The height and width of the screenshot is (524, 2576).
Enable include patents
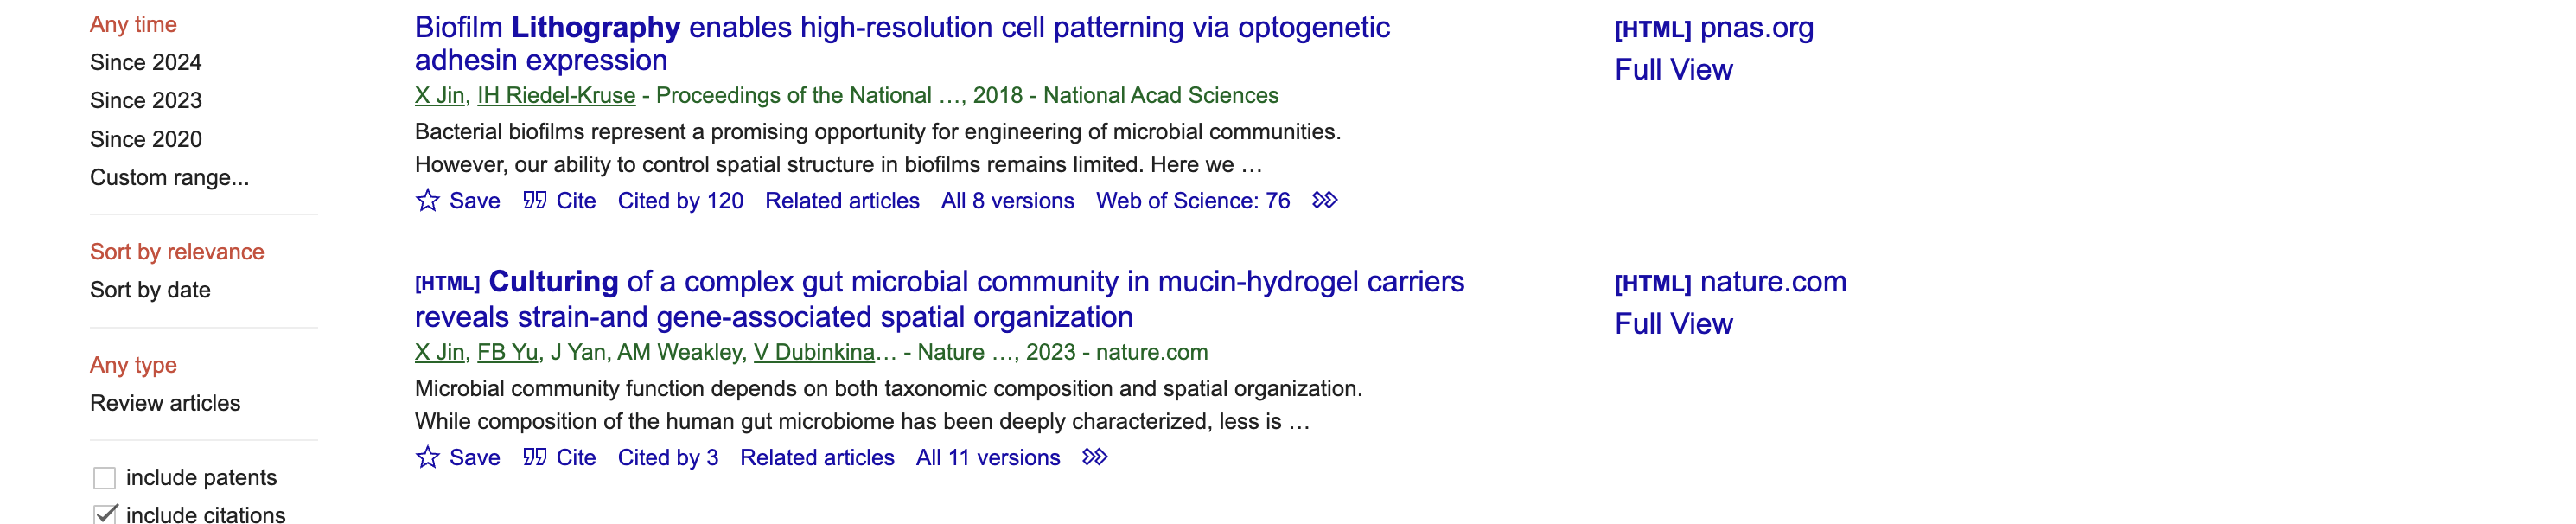[x=104, y=477]
